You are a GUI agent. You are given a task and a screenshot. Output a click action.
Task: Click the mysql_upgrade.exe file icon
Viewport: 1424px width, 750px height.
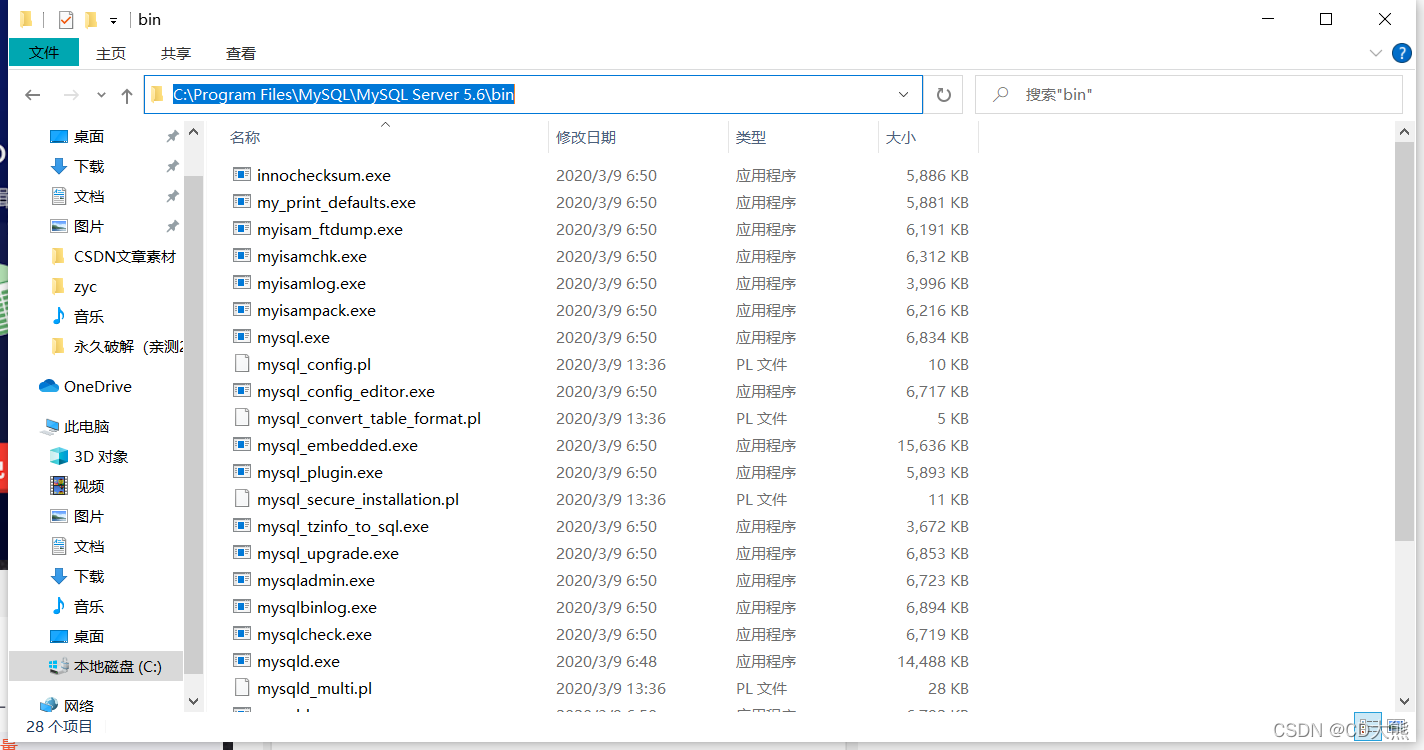click(241, 553)
